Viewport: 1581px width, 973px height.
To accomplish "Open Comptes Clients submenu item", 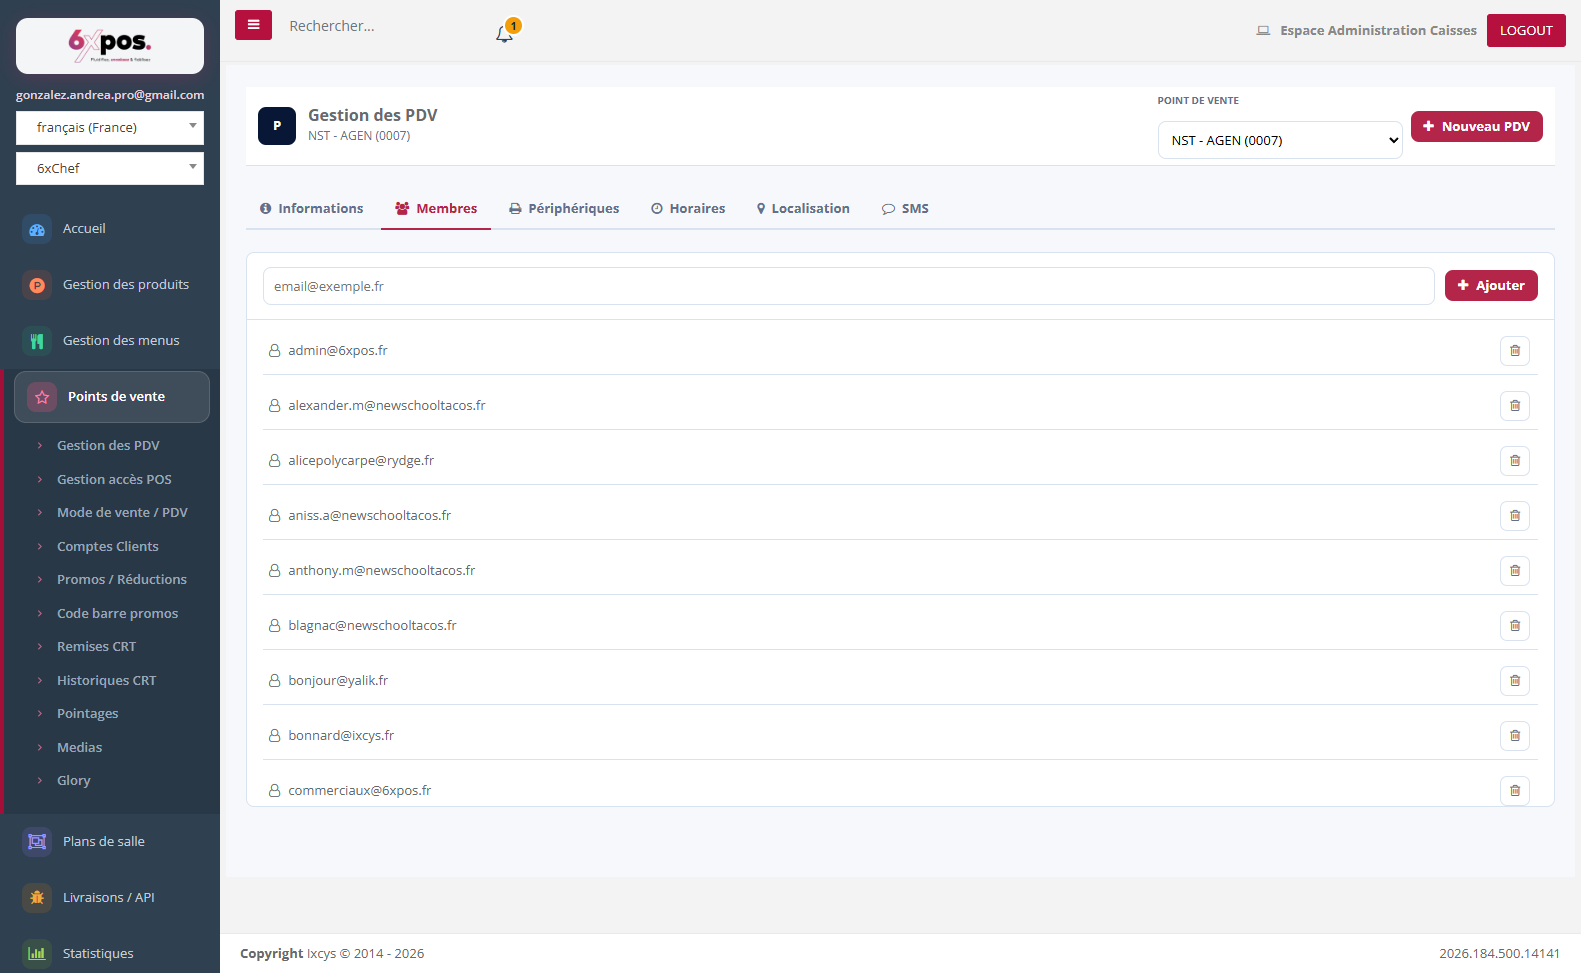I will tap(108, 547).
